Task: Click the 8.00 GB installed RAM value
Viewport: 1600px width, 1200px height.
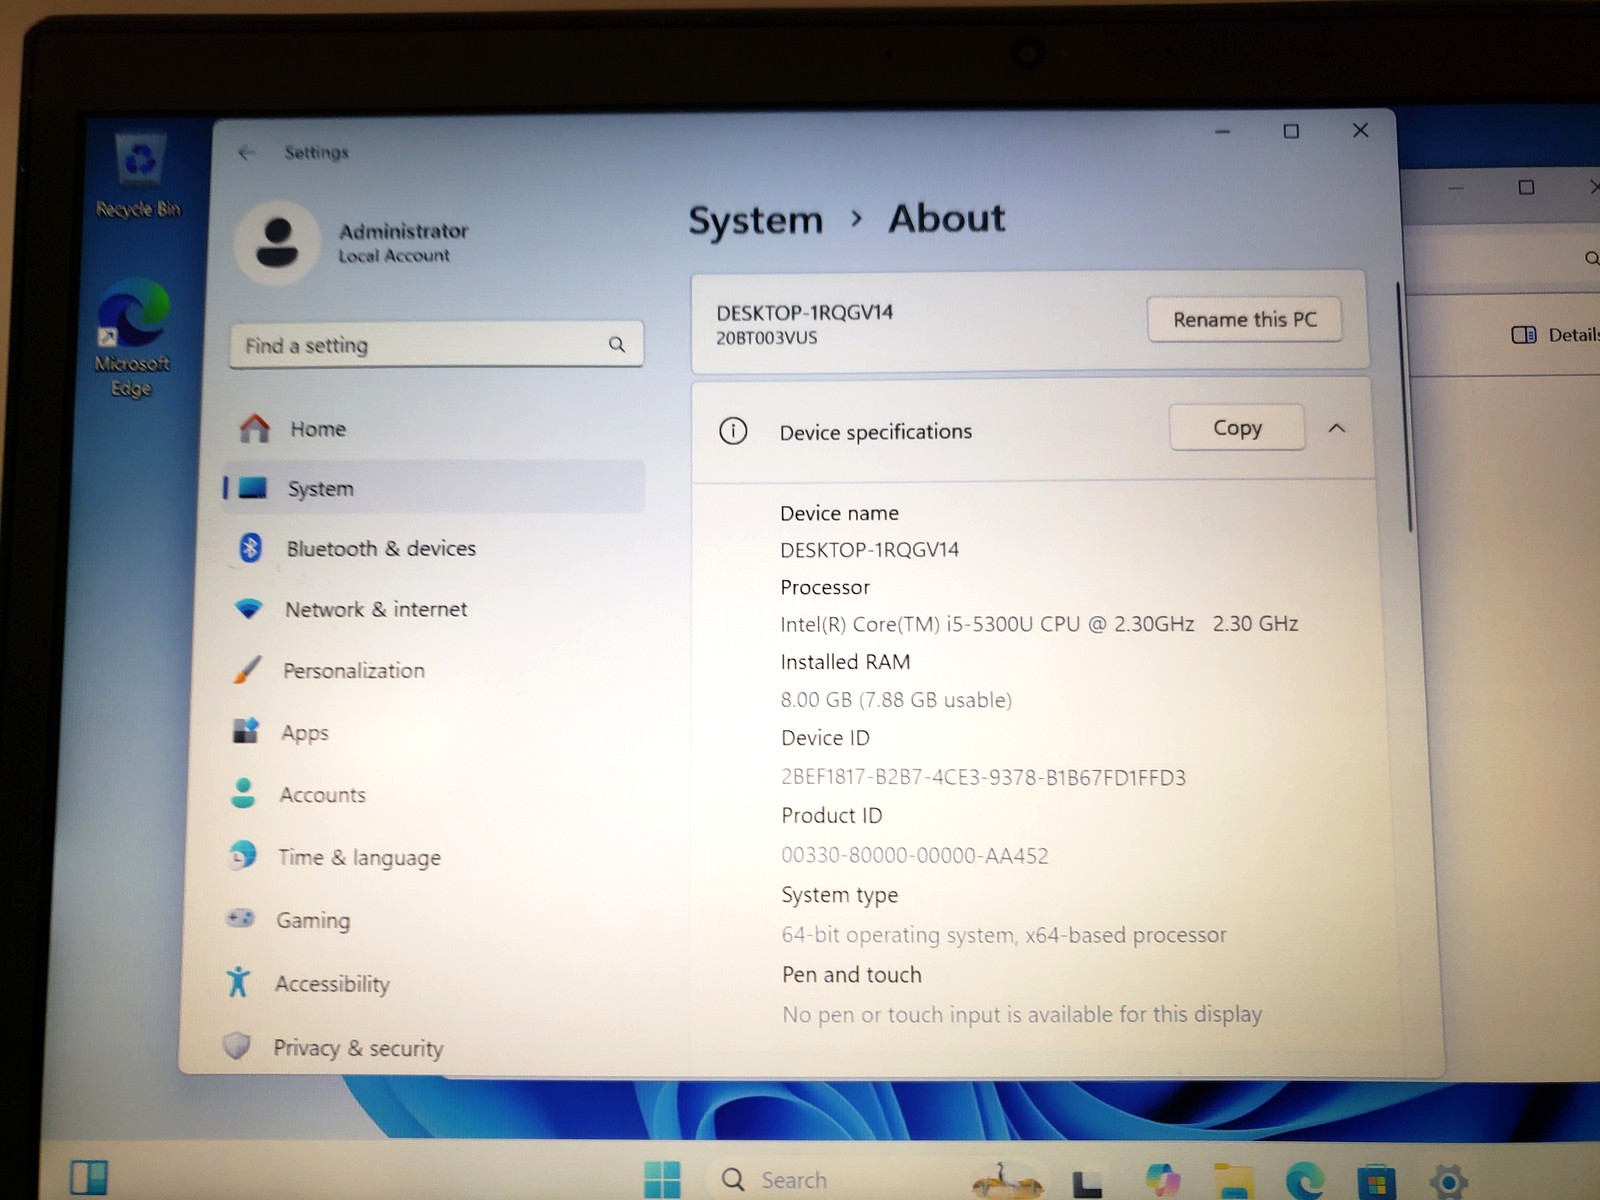Action: pyautogui.click(x=896, y=700)
